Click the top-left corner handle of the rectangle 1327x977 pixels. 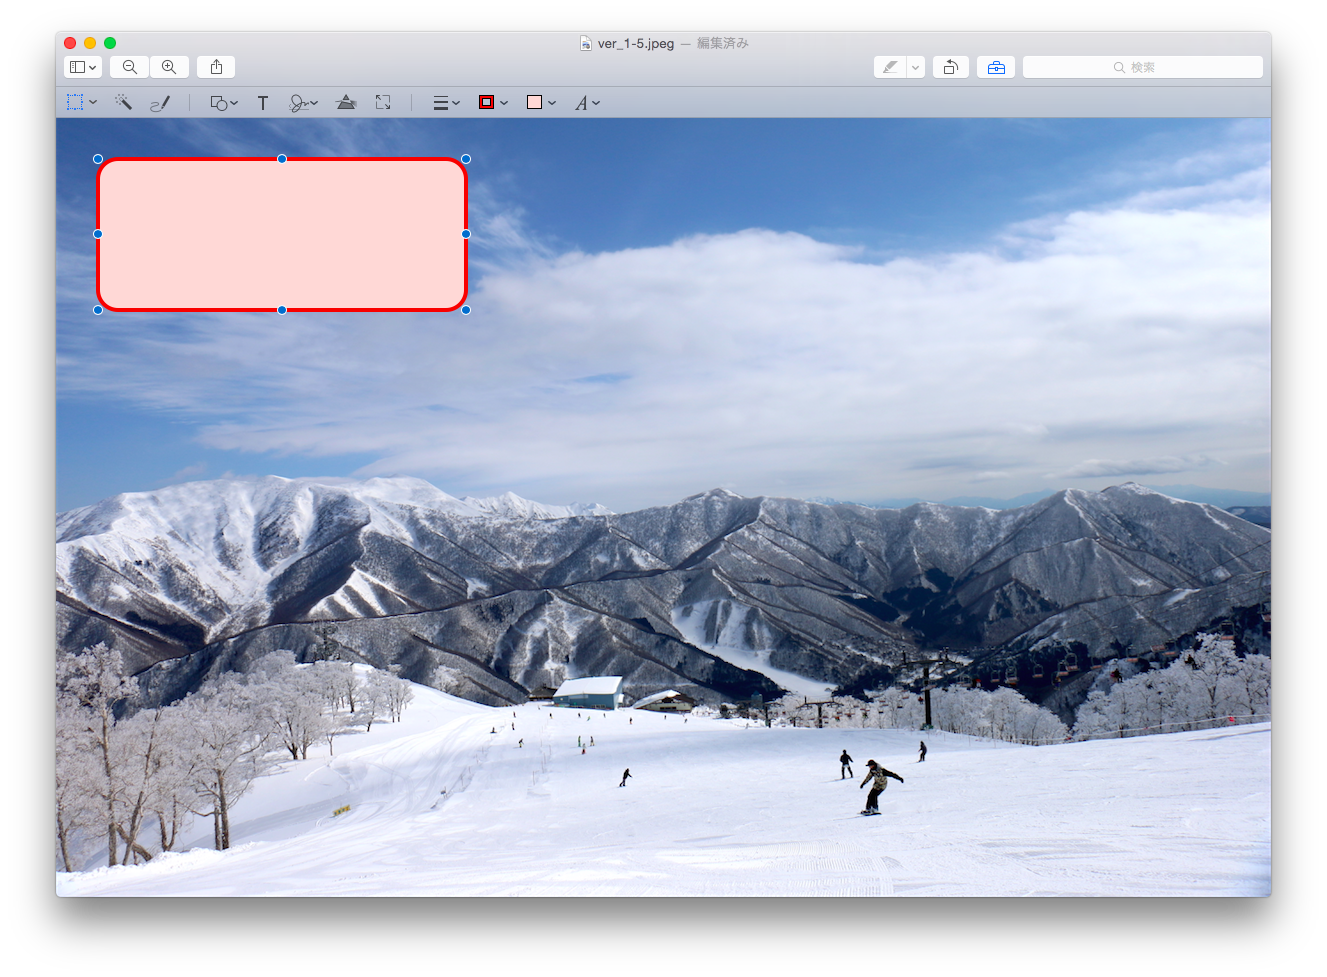pos(98,159)
